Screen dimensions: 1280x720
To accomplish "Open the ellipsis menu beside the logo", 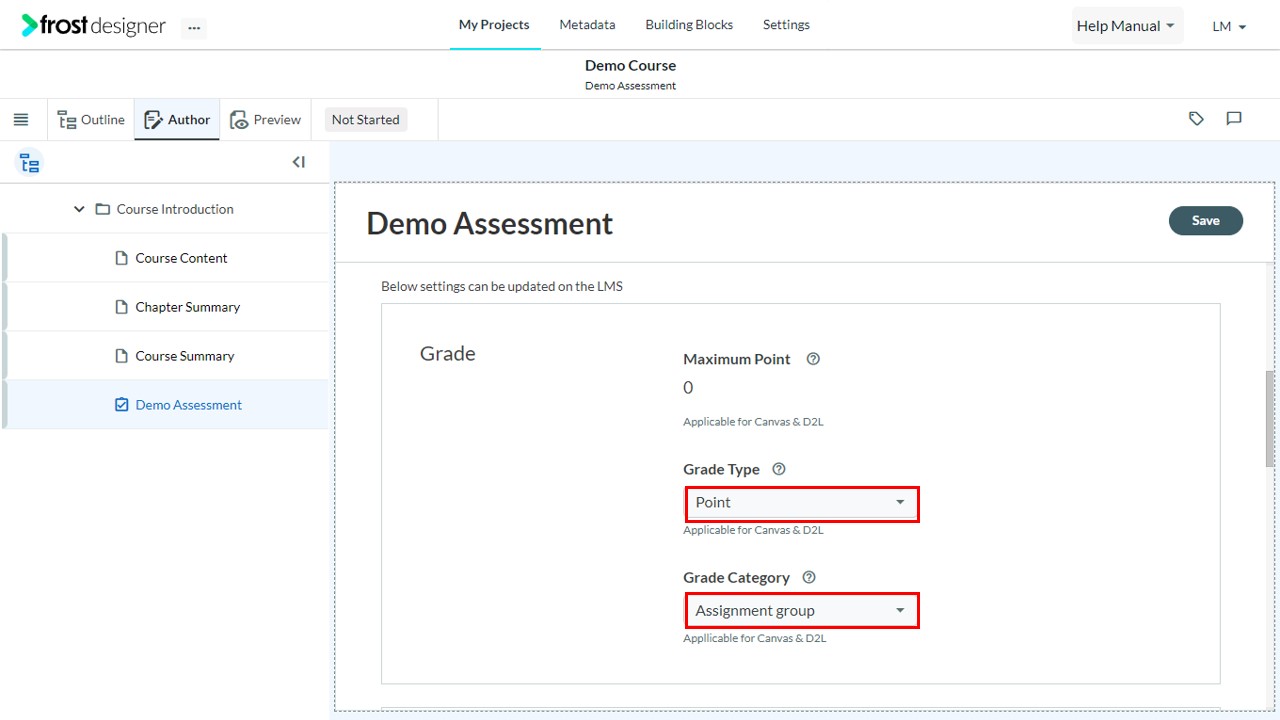I will pyautogui.click(x=194, y=28).
